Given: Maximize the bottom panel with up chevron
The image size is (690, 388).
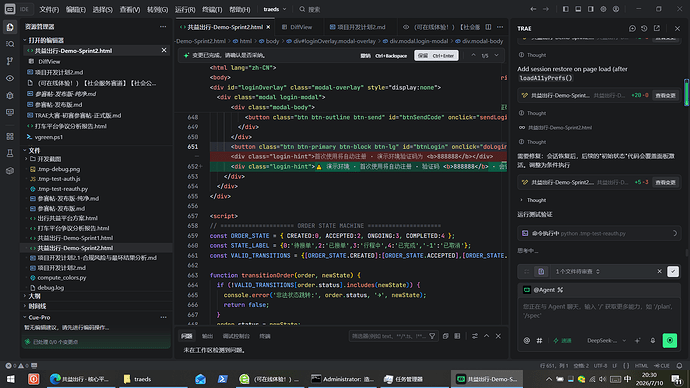Looking at the screenshot, I should pyautogui.click(x=486, y=336).
